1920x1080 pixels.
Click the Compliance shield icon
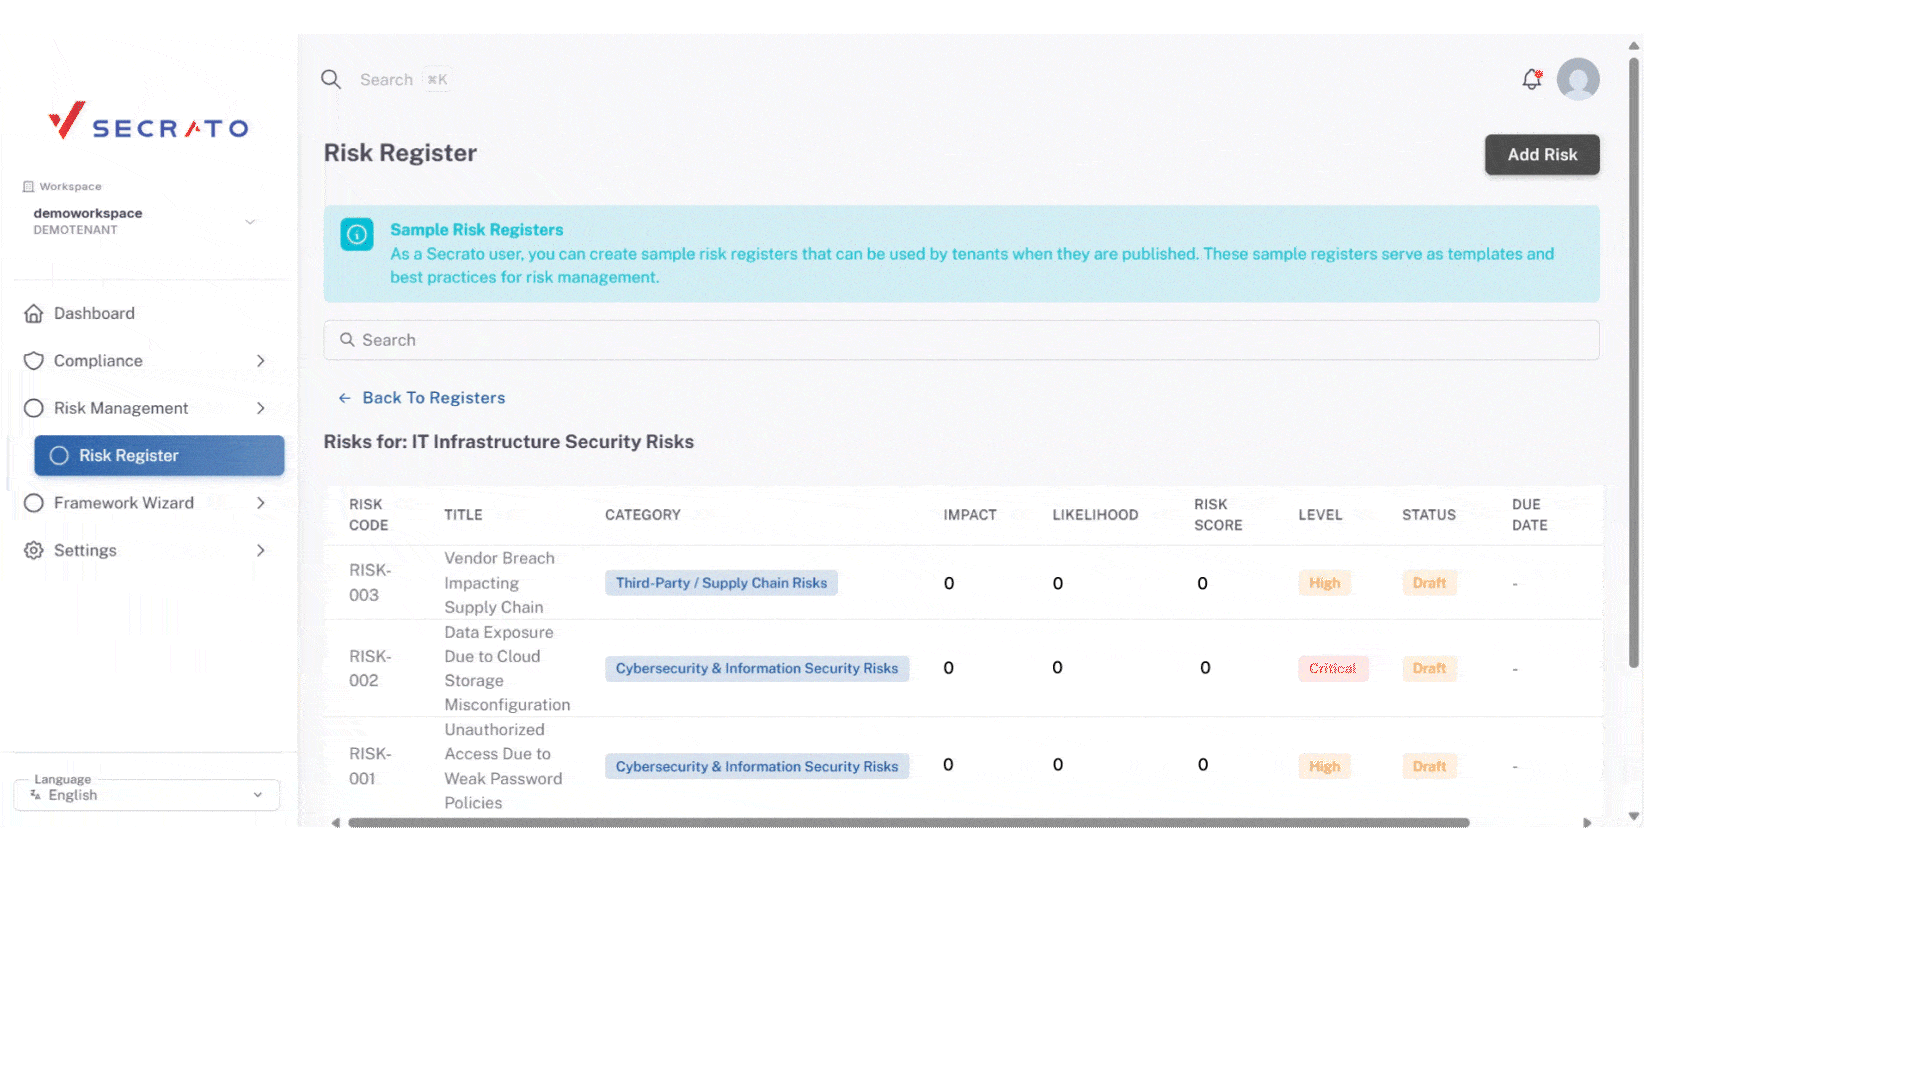34,361
